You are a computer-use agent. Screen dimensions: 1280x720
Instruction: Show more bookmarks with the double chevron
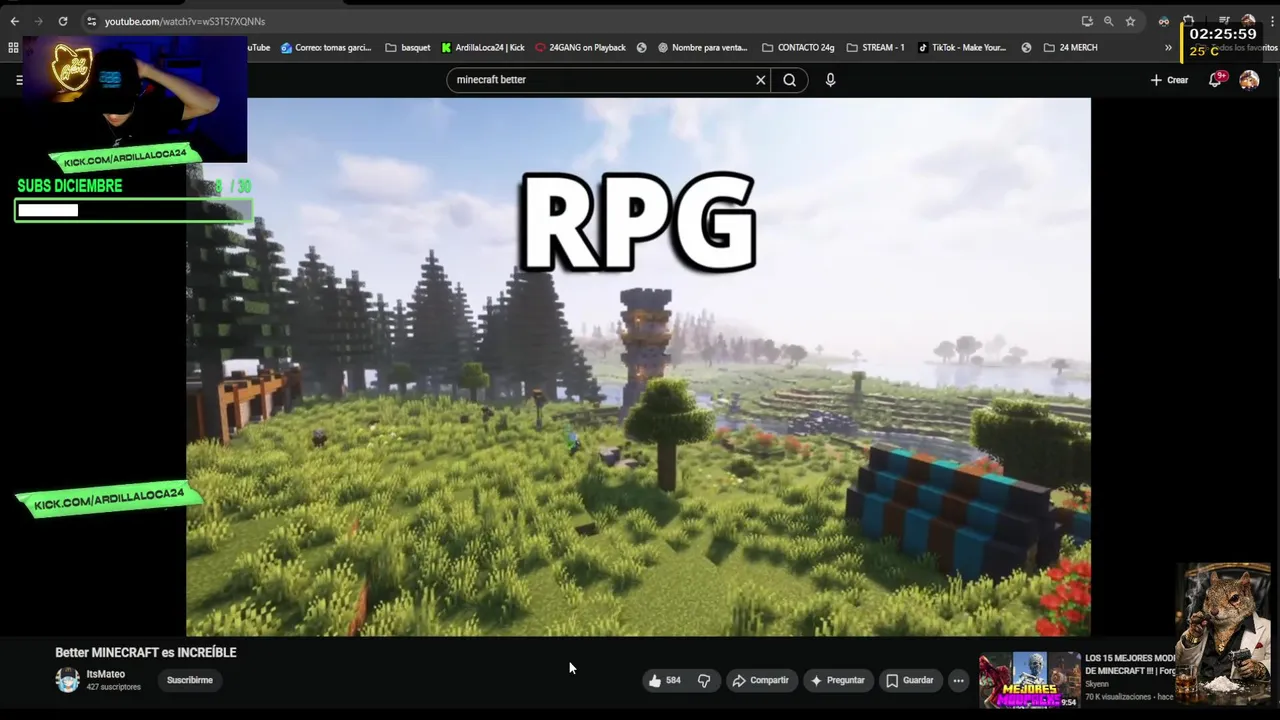[1168, 47]
